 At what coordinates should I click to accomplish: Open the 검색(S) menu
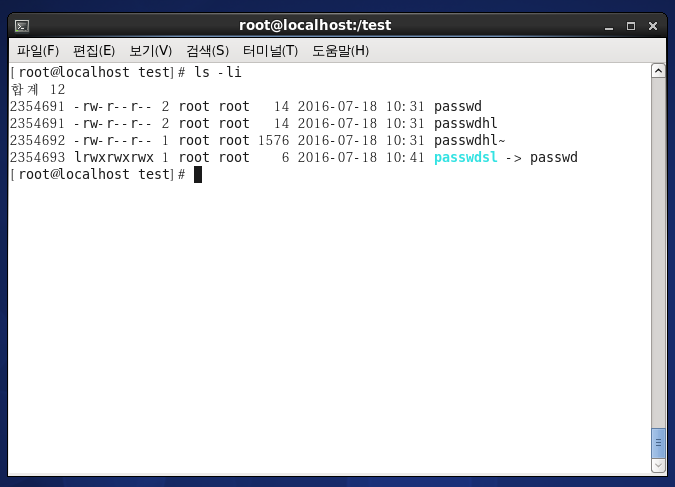[207, 51]
